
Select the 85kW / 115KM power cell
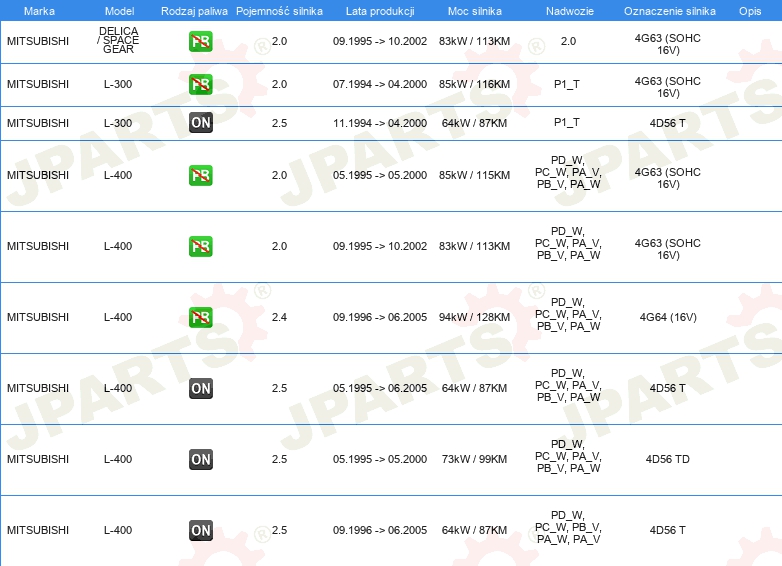tap(474, 176)
